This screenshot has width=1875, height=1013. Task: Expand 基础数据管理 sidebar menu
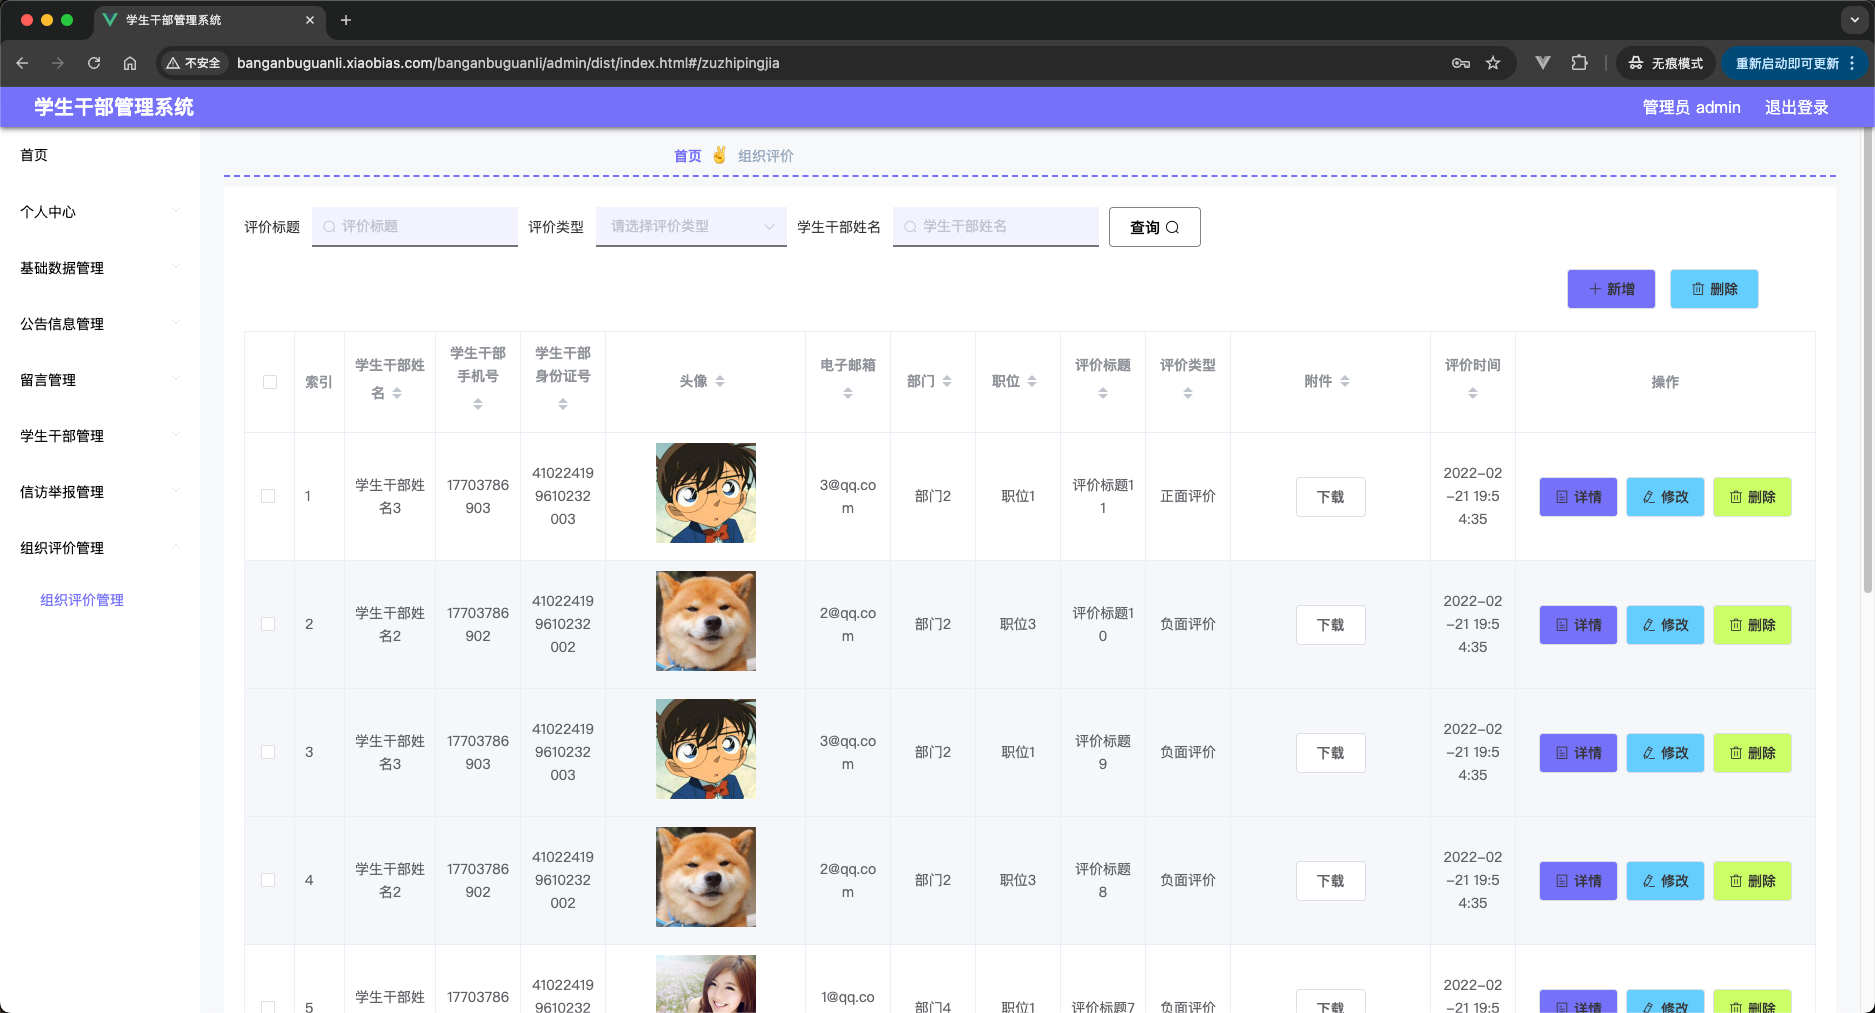(100, 268)
